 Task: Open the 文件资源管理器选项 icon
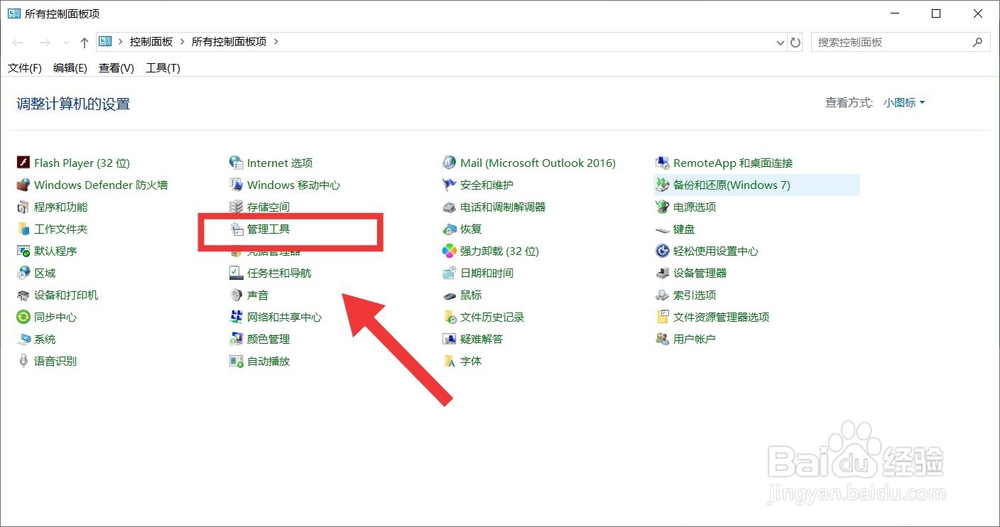point(663,317)
